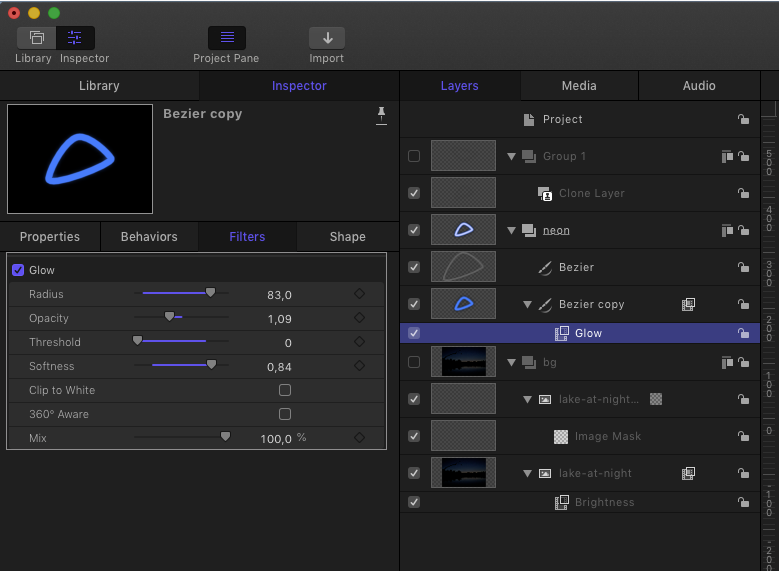Toggle the Project Pane button
779x571 pixels.
click(226, 38)
